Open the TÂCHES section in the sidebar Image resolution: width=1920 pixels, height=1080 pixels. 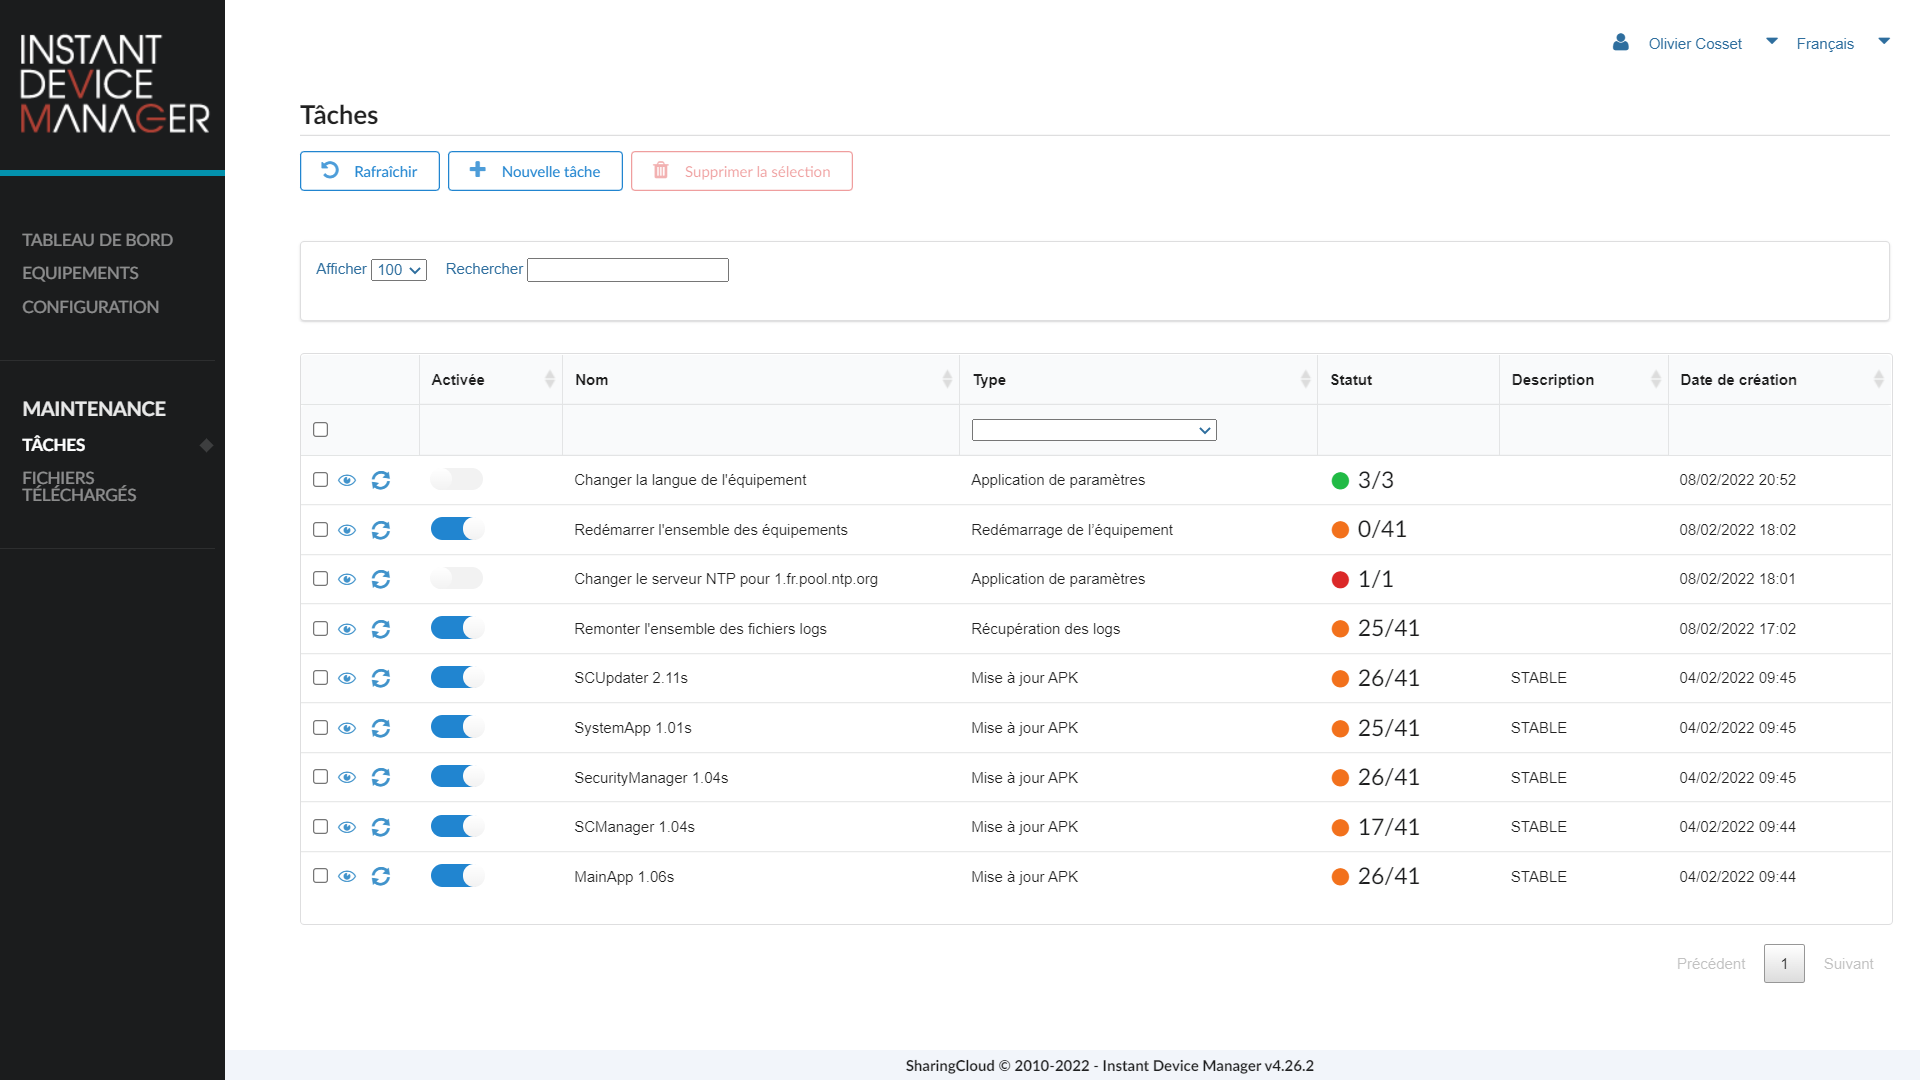pos(53,445)
